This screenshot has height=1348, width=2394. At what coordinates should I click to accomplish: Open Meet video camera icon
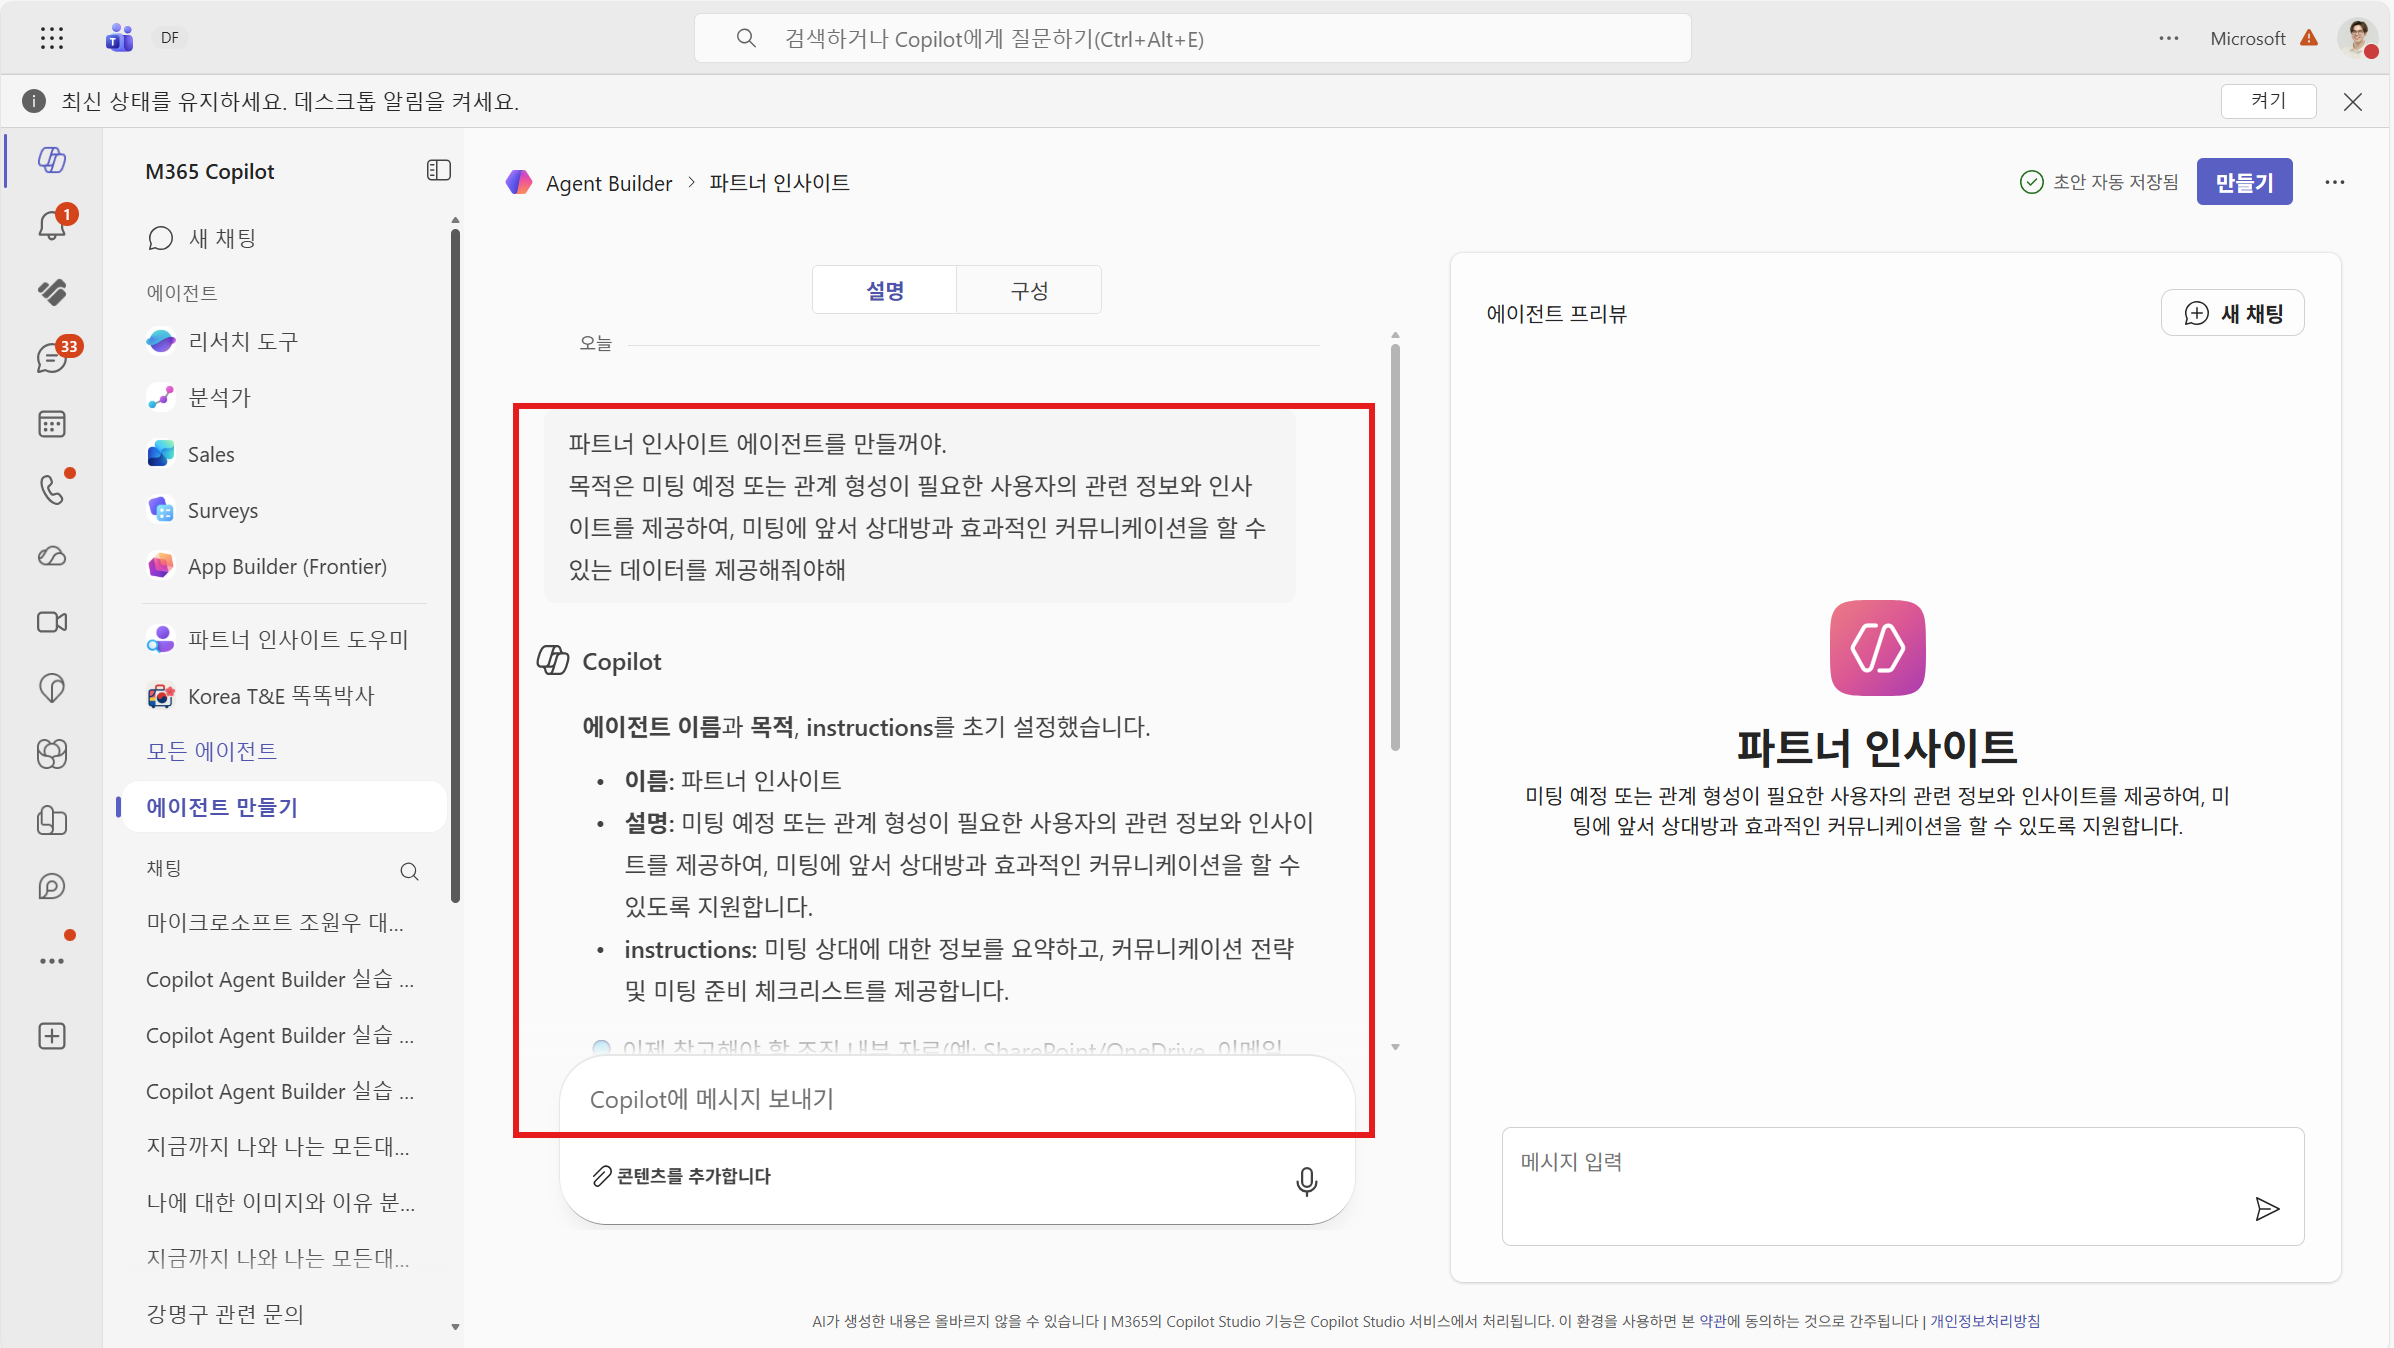tap(52, 622)
